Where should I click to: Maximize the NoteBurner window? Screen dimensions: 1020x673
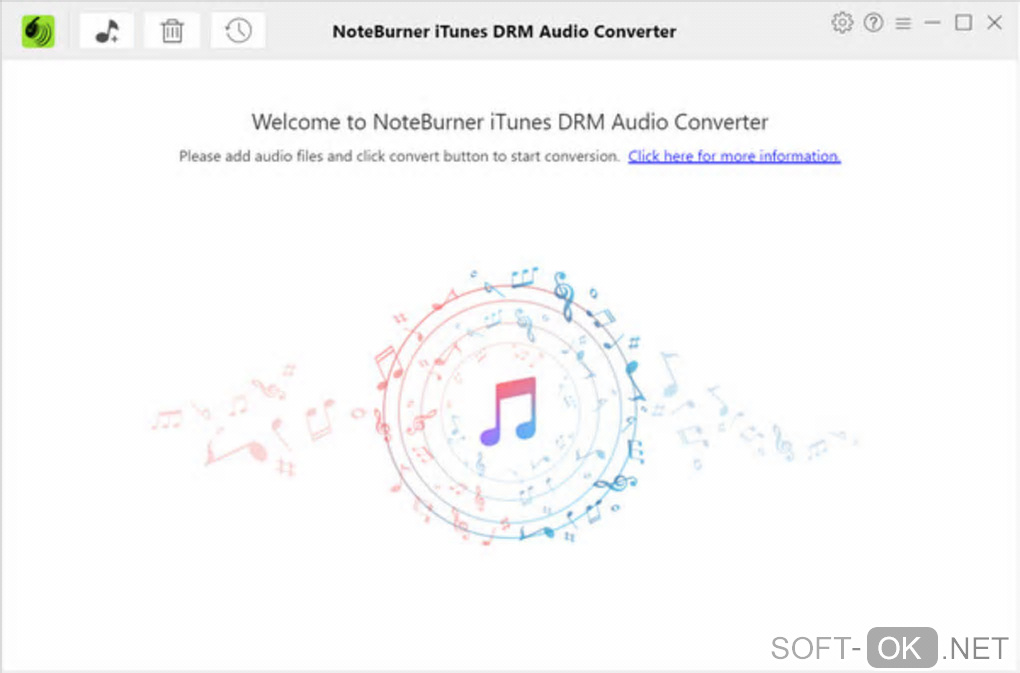point(963,23)
